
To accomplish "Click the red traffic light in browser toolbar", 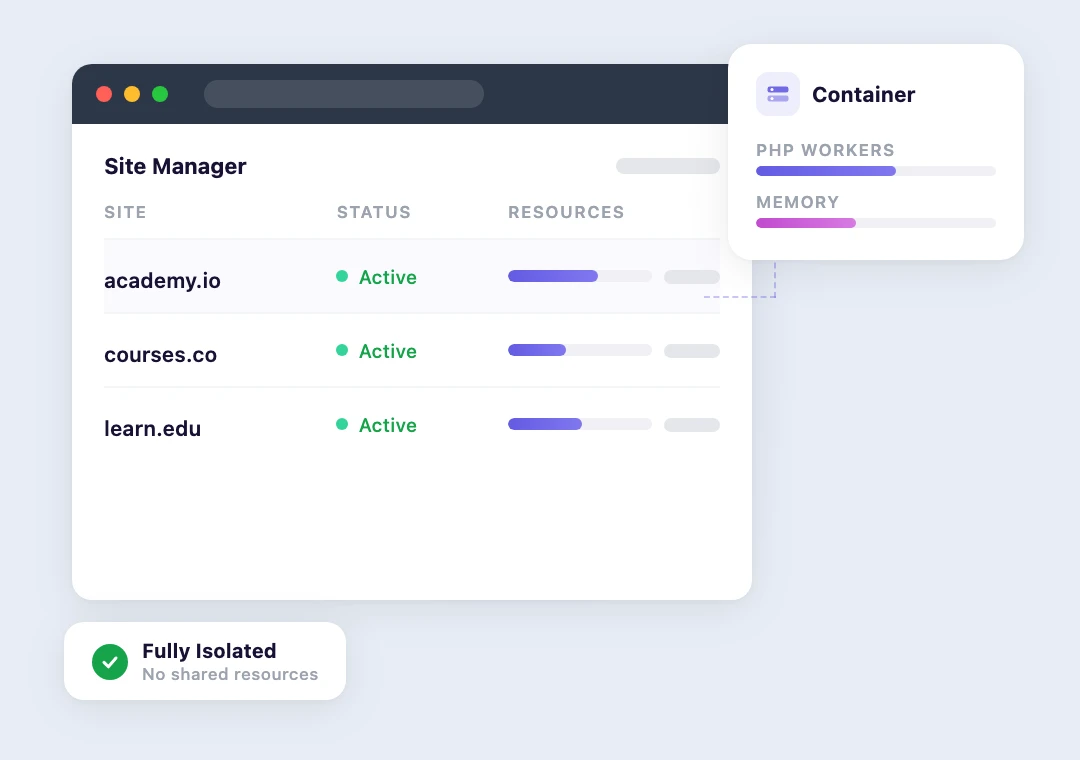I will [104, 93].
